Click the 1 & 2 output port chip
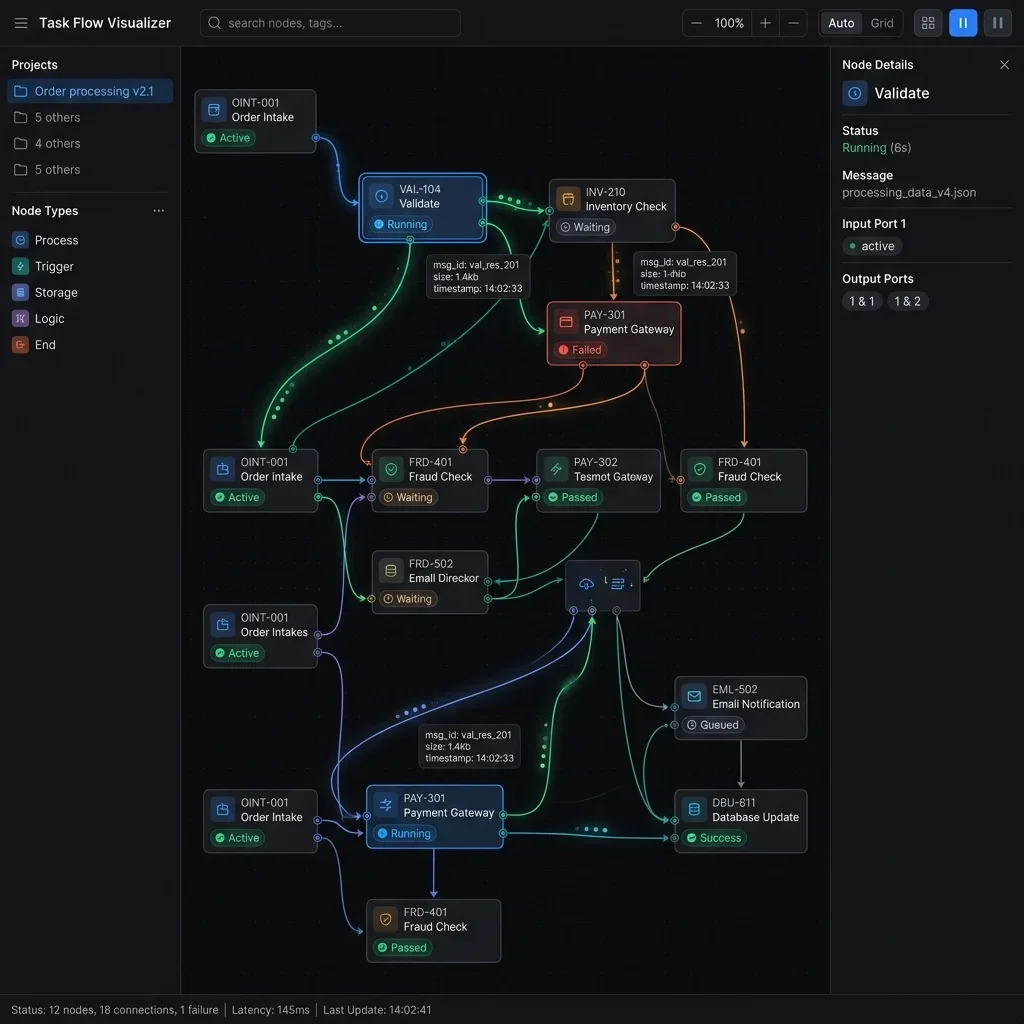The width and height of the screenshot is (1024, 1024). pyautogui.click(x=907, y=301)
